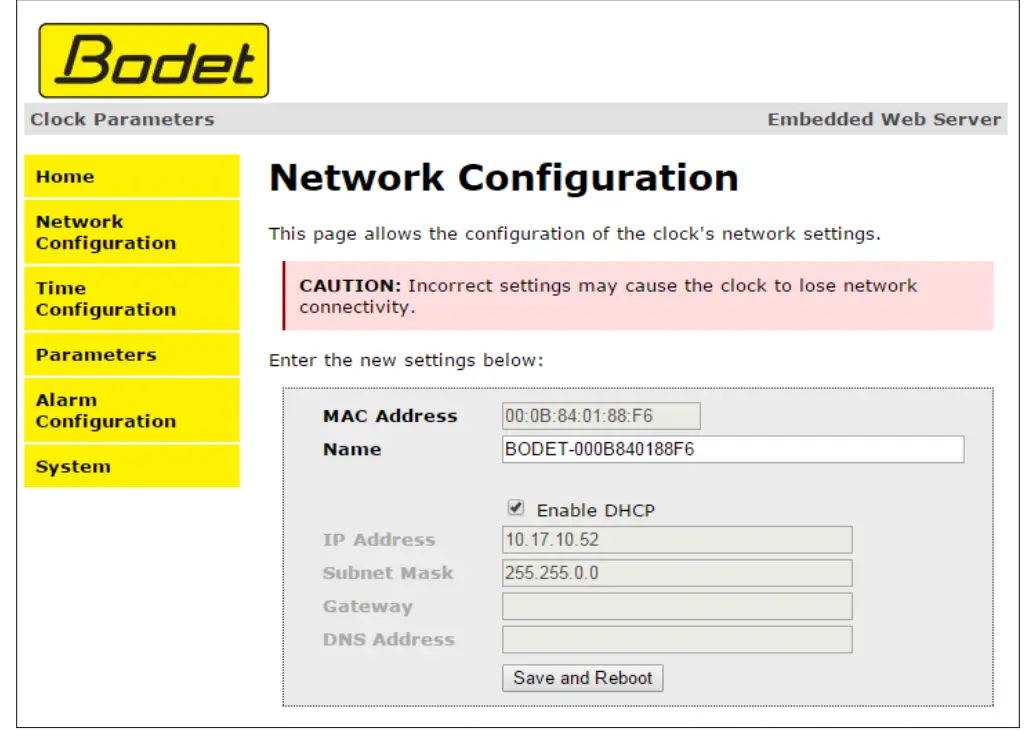Go to Time Configuration page
The image size is (1035, 730).
131,299
